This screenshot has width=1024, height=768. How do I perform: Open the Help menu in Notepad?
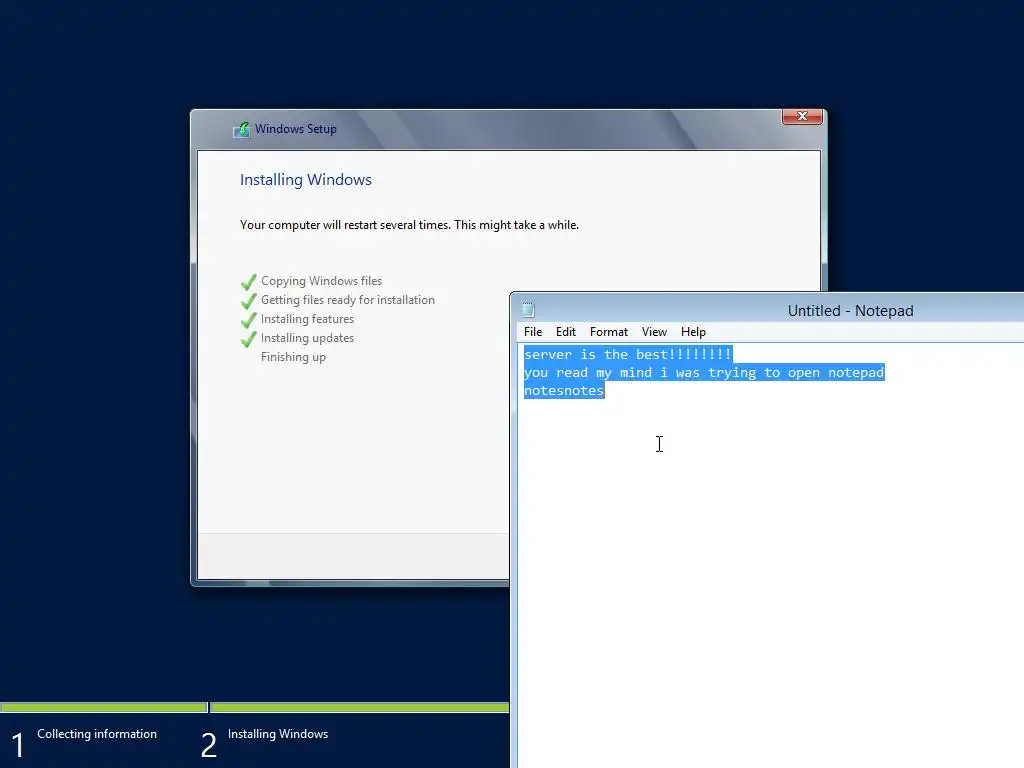[x=693, y=332]
